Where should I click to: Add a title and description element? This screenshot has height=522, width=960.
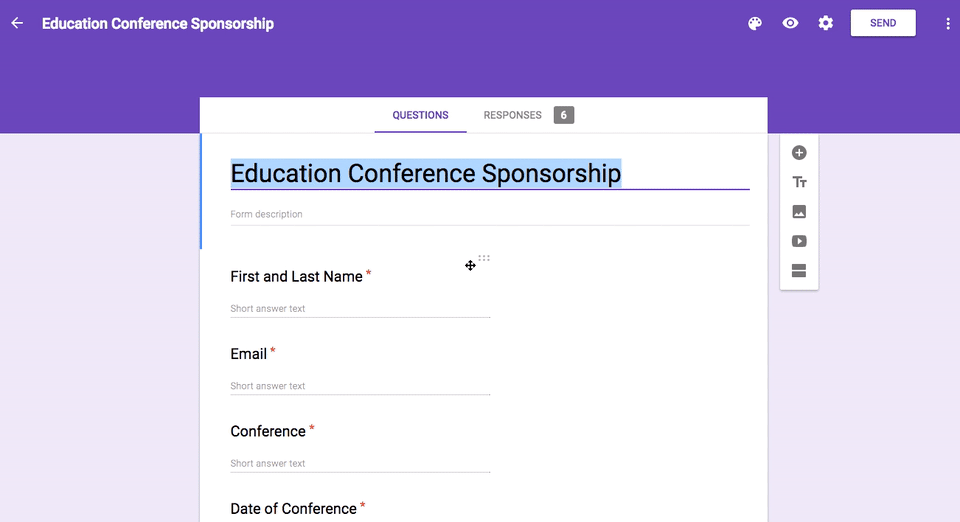(x=799, y=182)
